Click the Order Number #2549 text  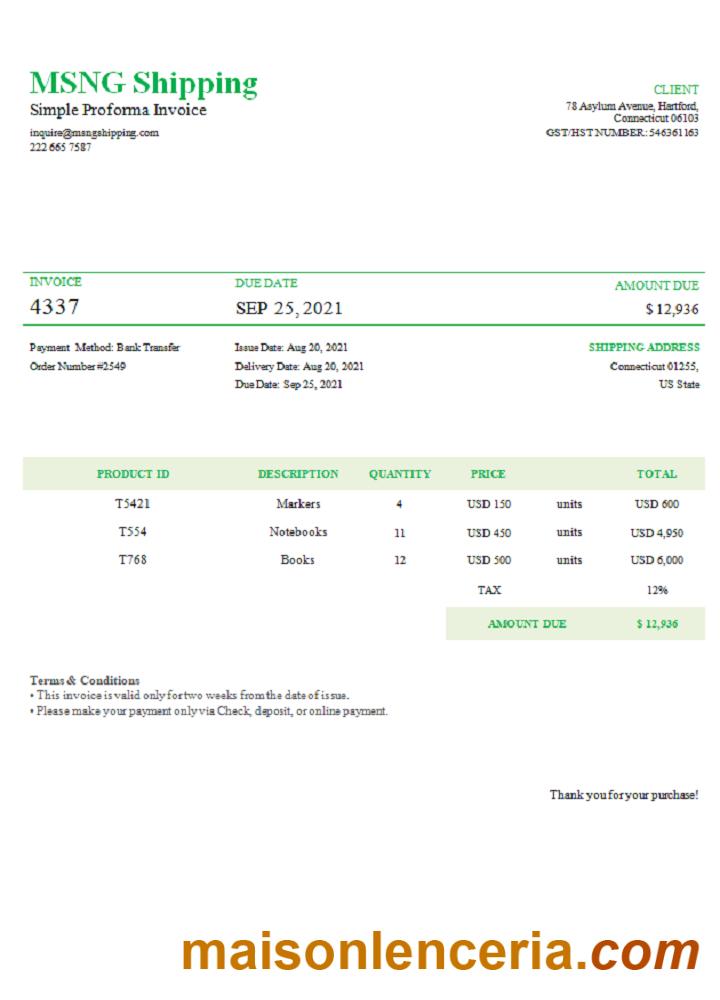78,366
